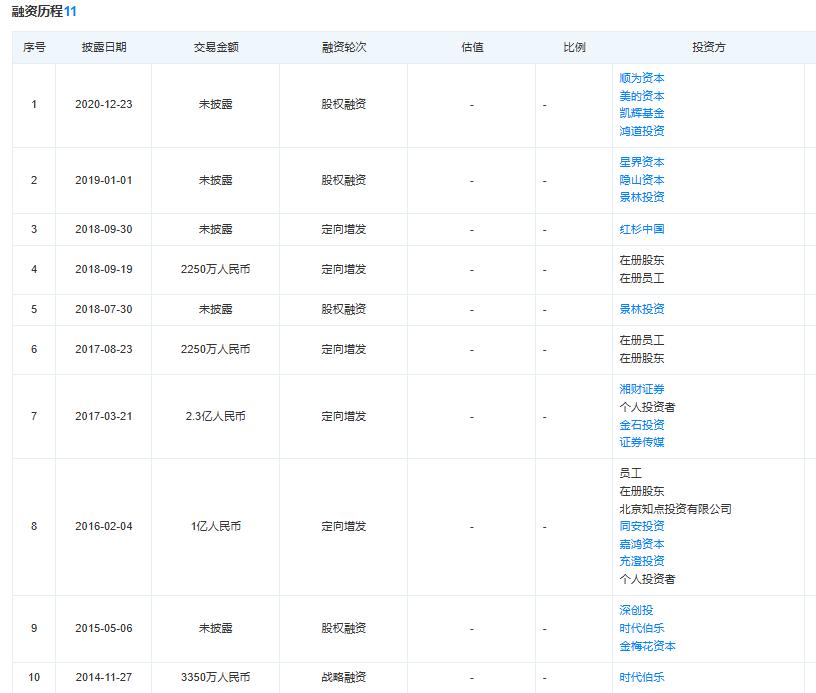This screenshot has height=693, width=816.
Task: Click 2250万人民币 in the 2017-08-23 row
Action: [215, 350]
